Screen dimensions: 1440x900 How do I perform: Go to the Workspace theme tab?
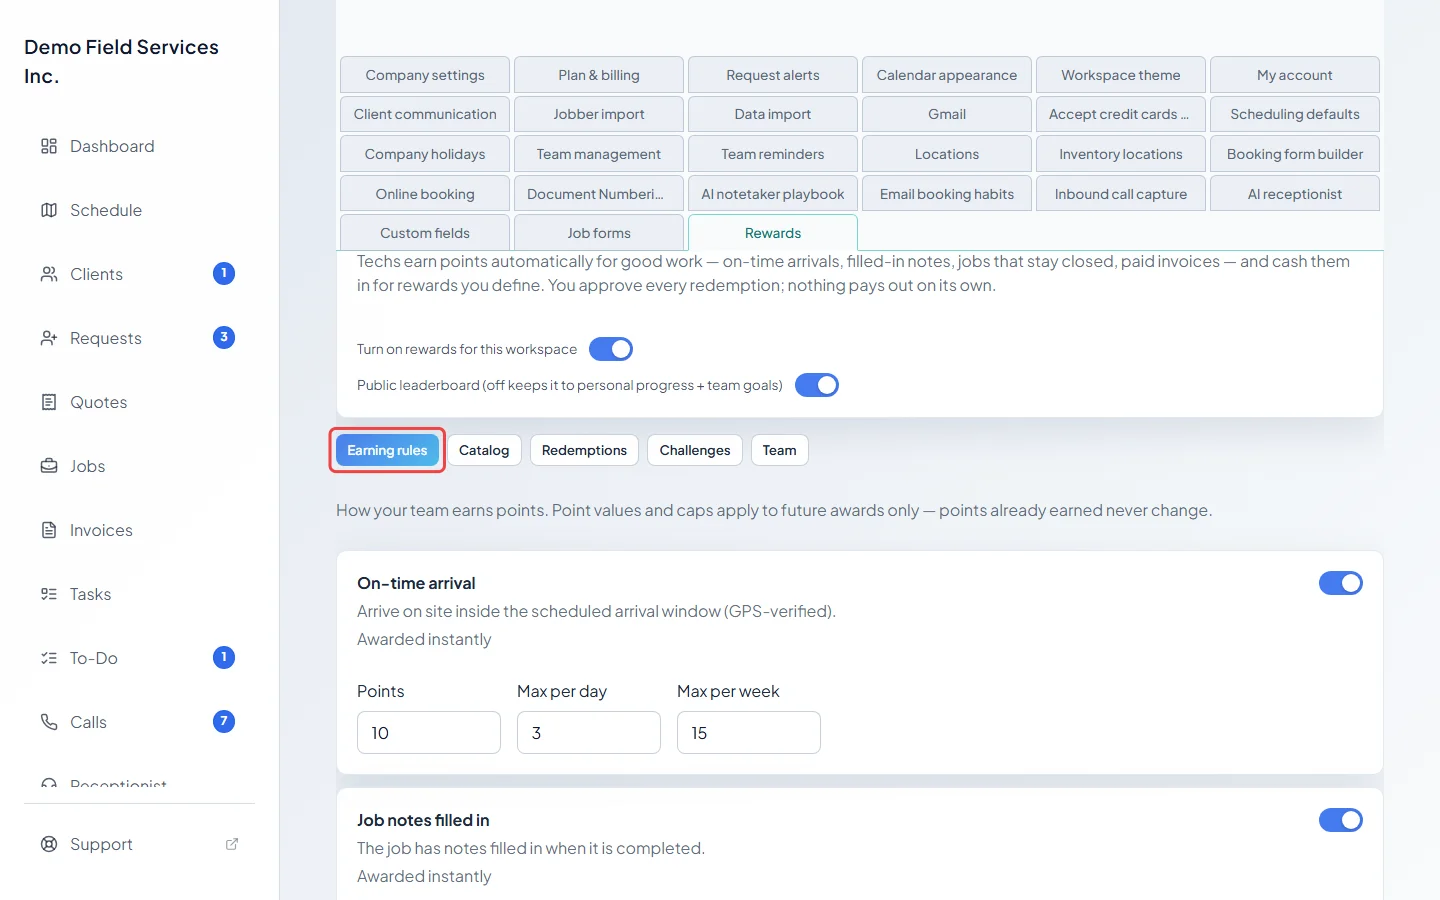tap(1121, 75)
